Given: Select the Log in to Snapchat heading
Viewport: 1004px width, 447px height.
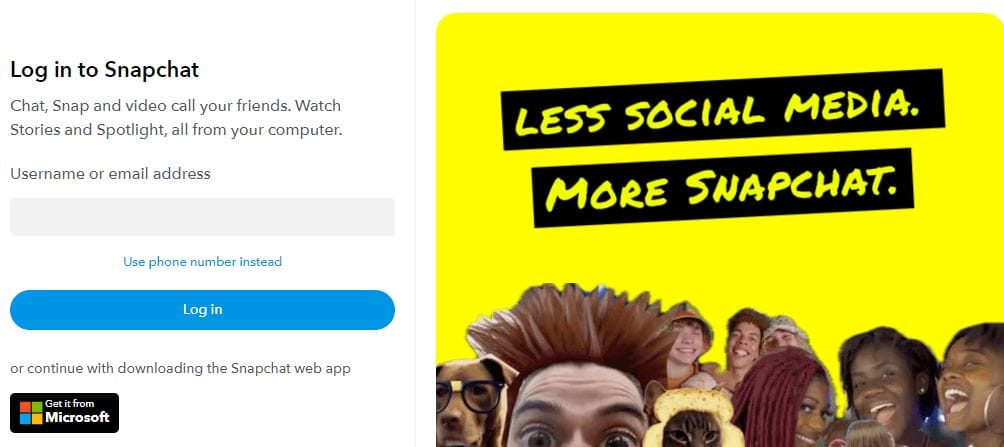Looking at the screenshot, I should (x=105, y=70).
